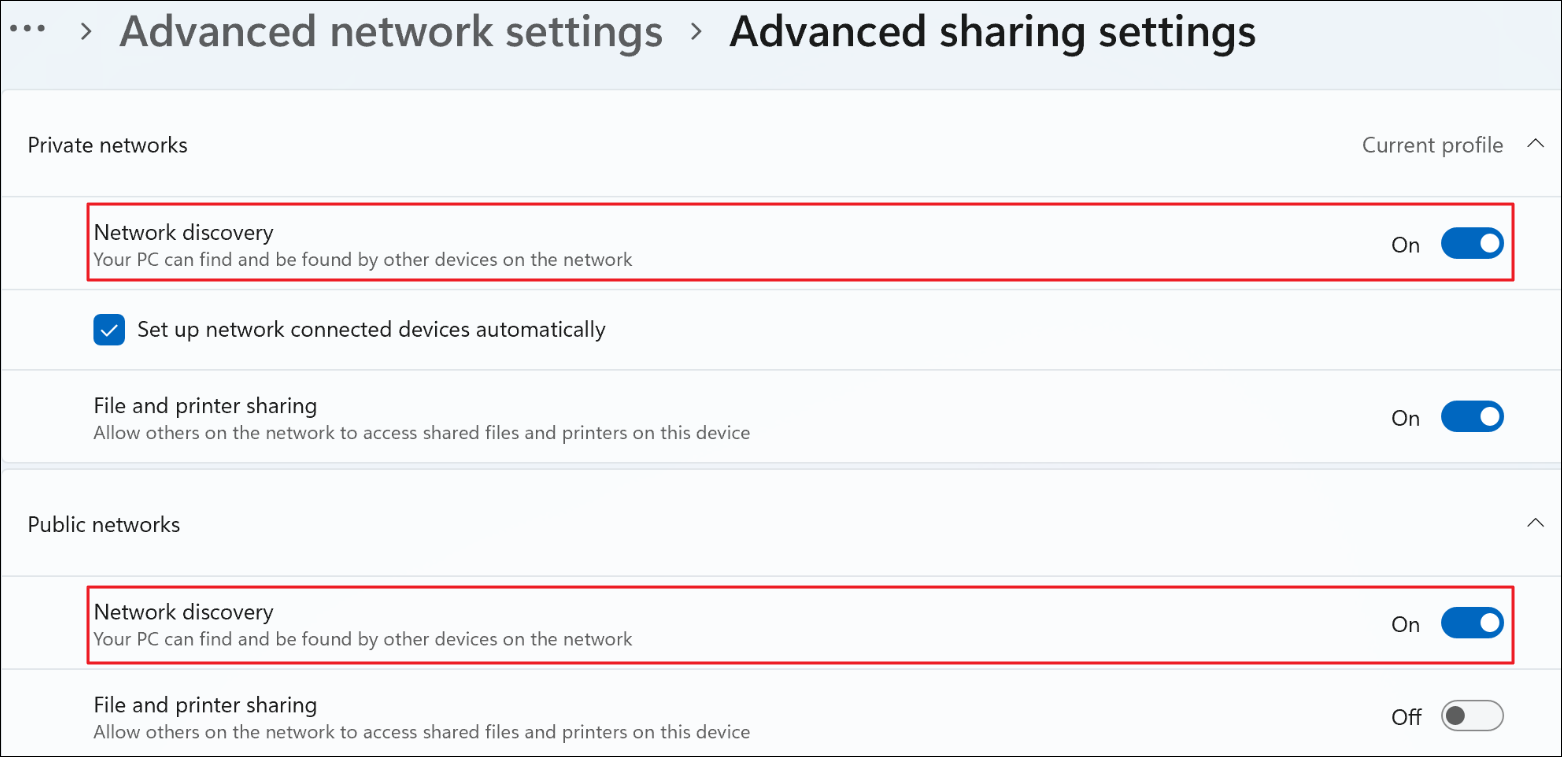The image size is (1562, 757).
Task: Click the Advanced sharing settings title
Action: [992, 32]
